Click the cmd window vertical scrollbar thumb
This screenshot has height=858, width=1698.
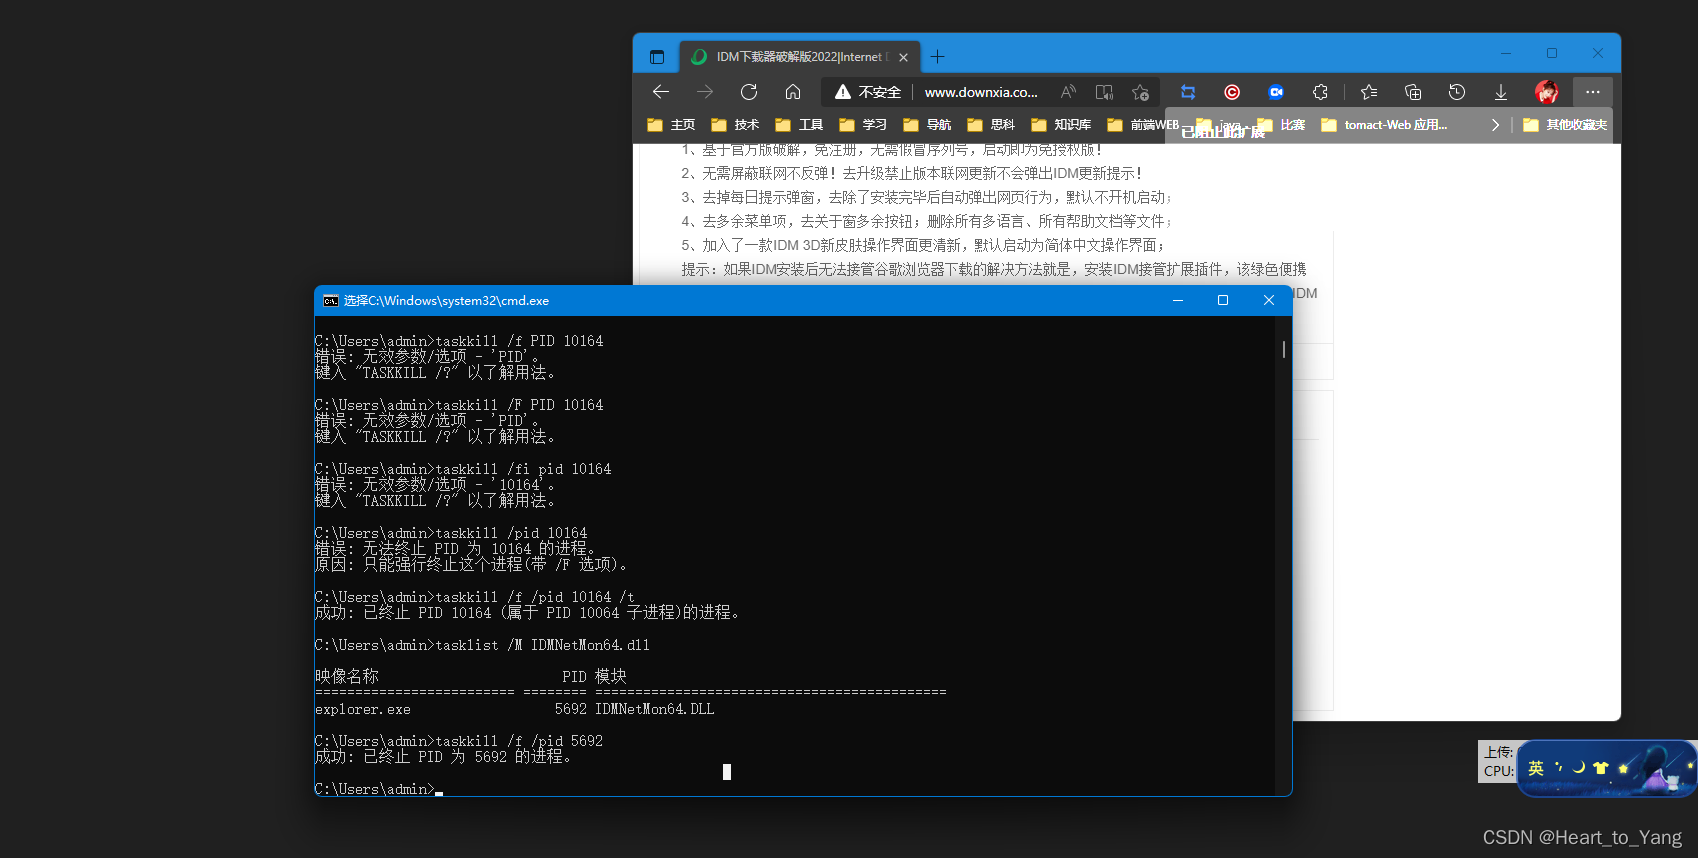pyautogui.click(x=1283, y=349)
